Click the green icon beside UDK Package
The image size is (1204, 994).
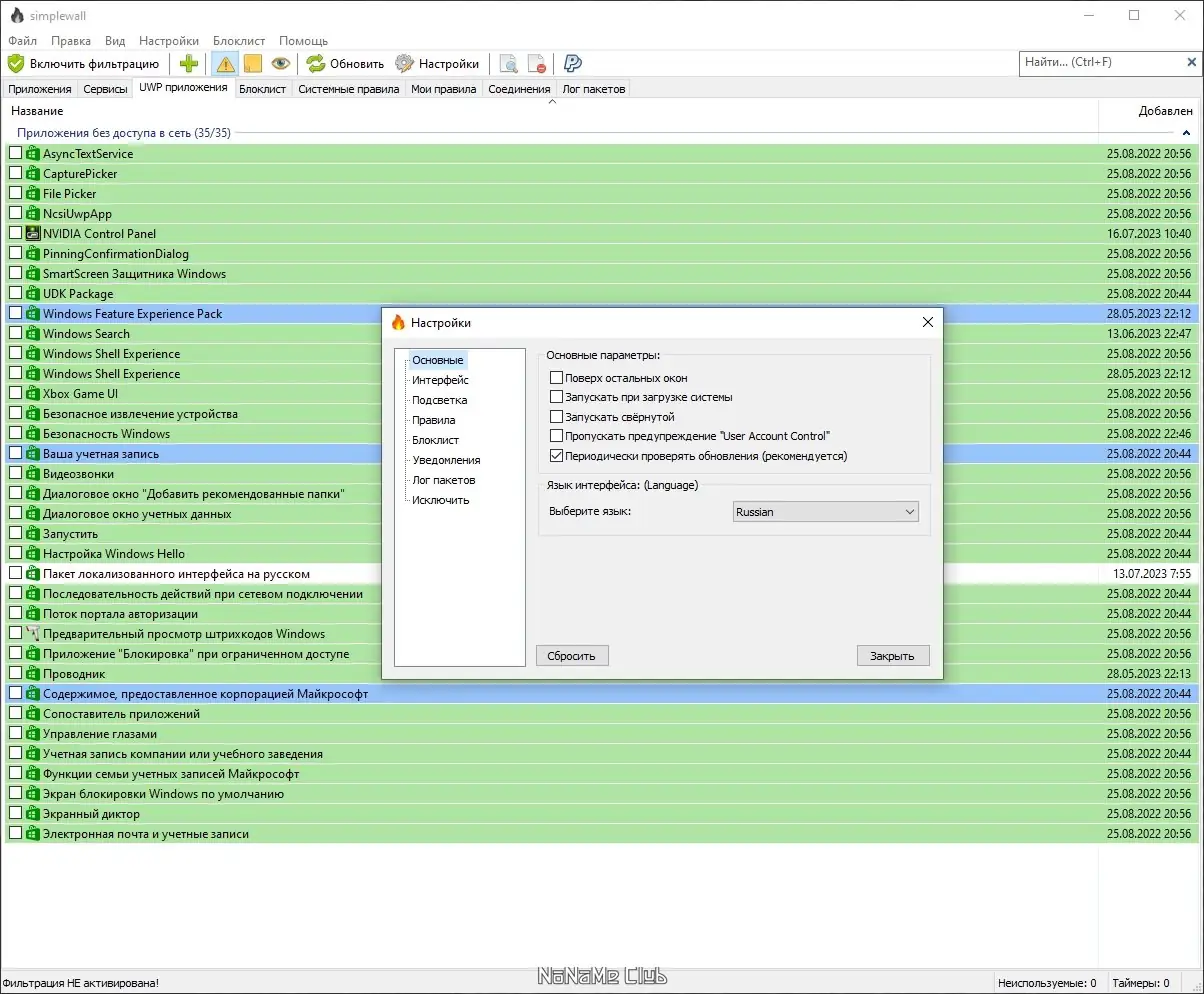pyautogui.click(x=32, y=293)
